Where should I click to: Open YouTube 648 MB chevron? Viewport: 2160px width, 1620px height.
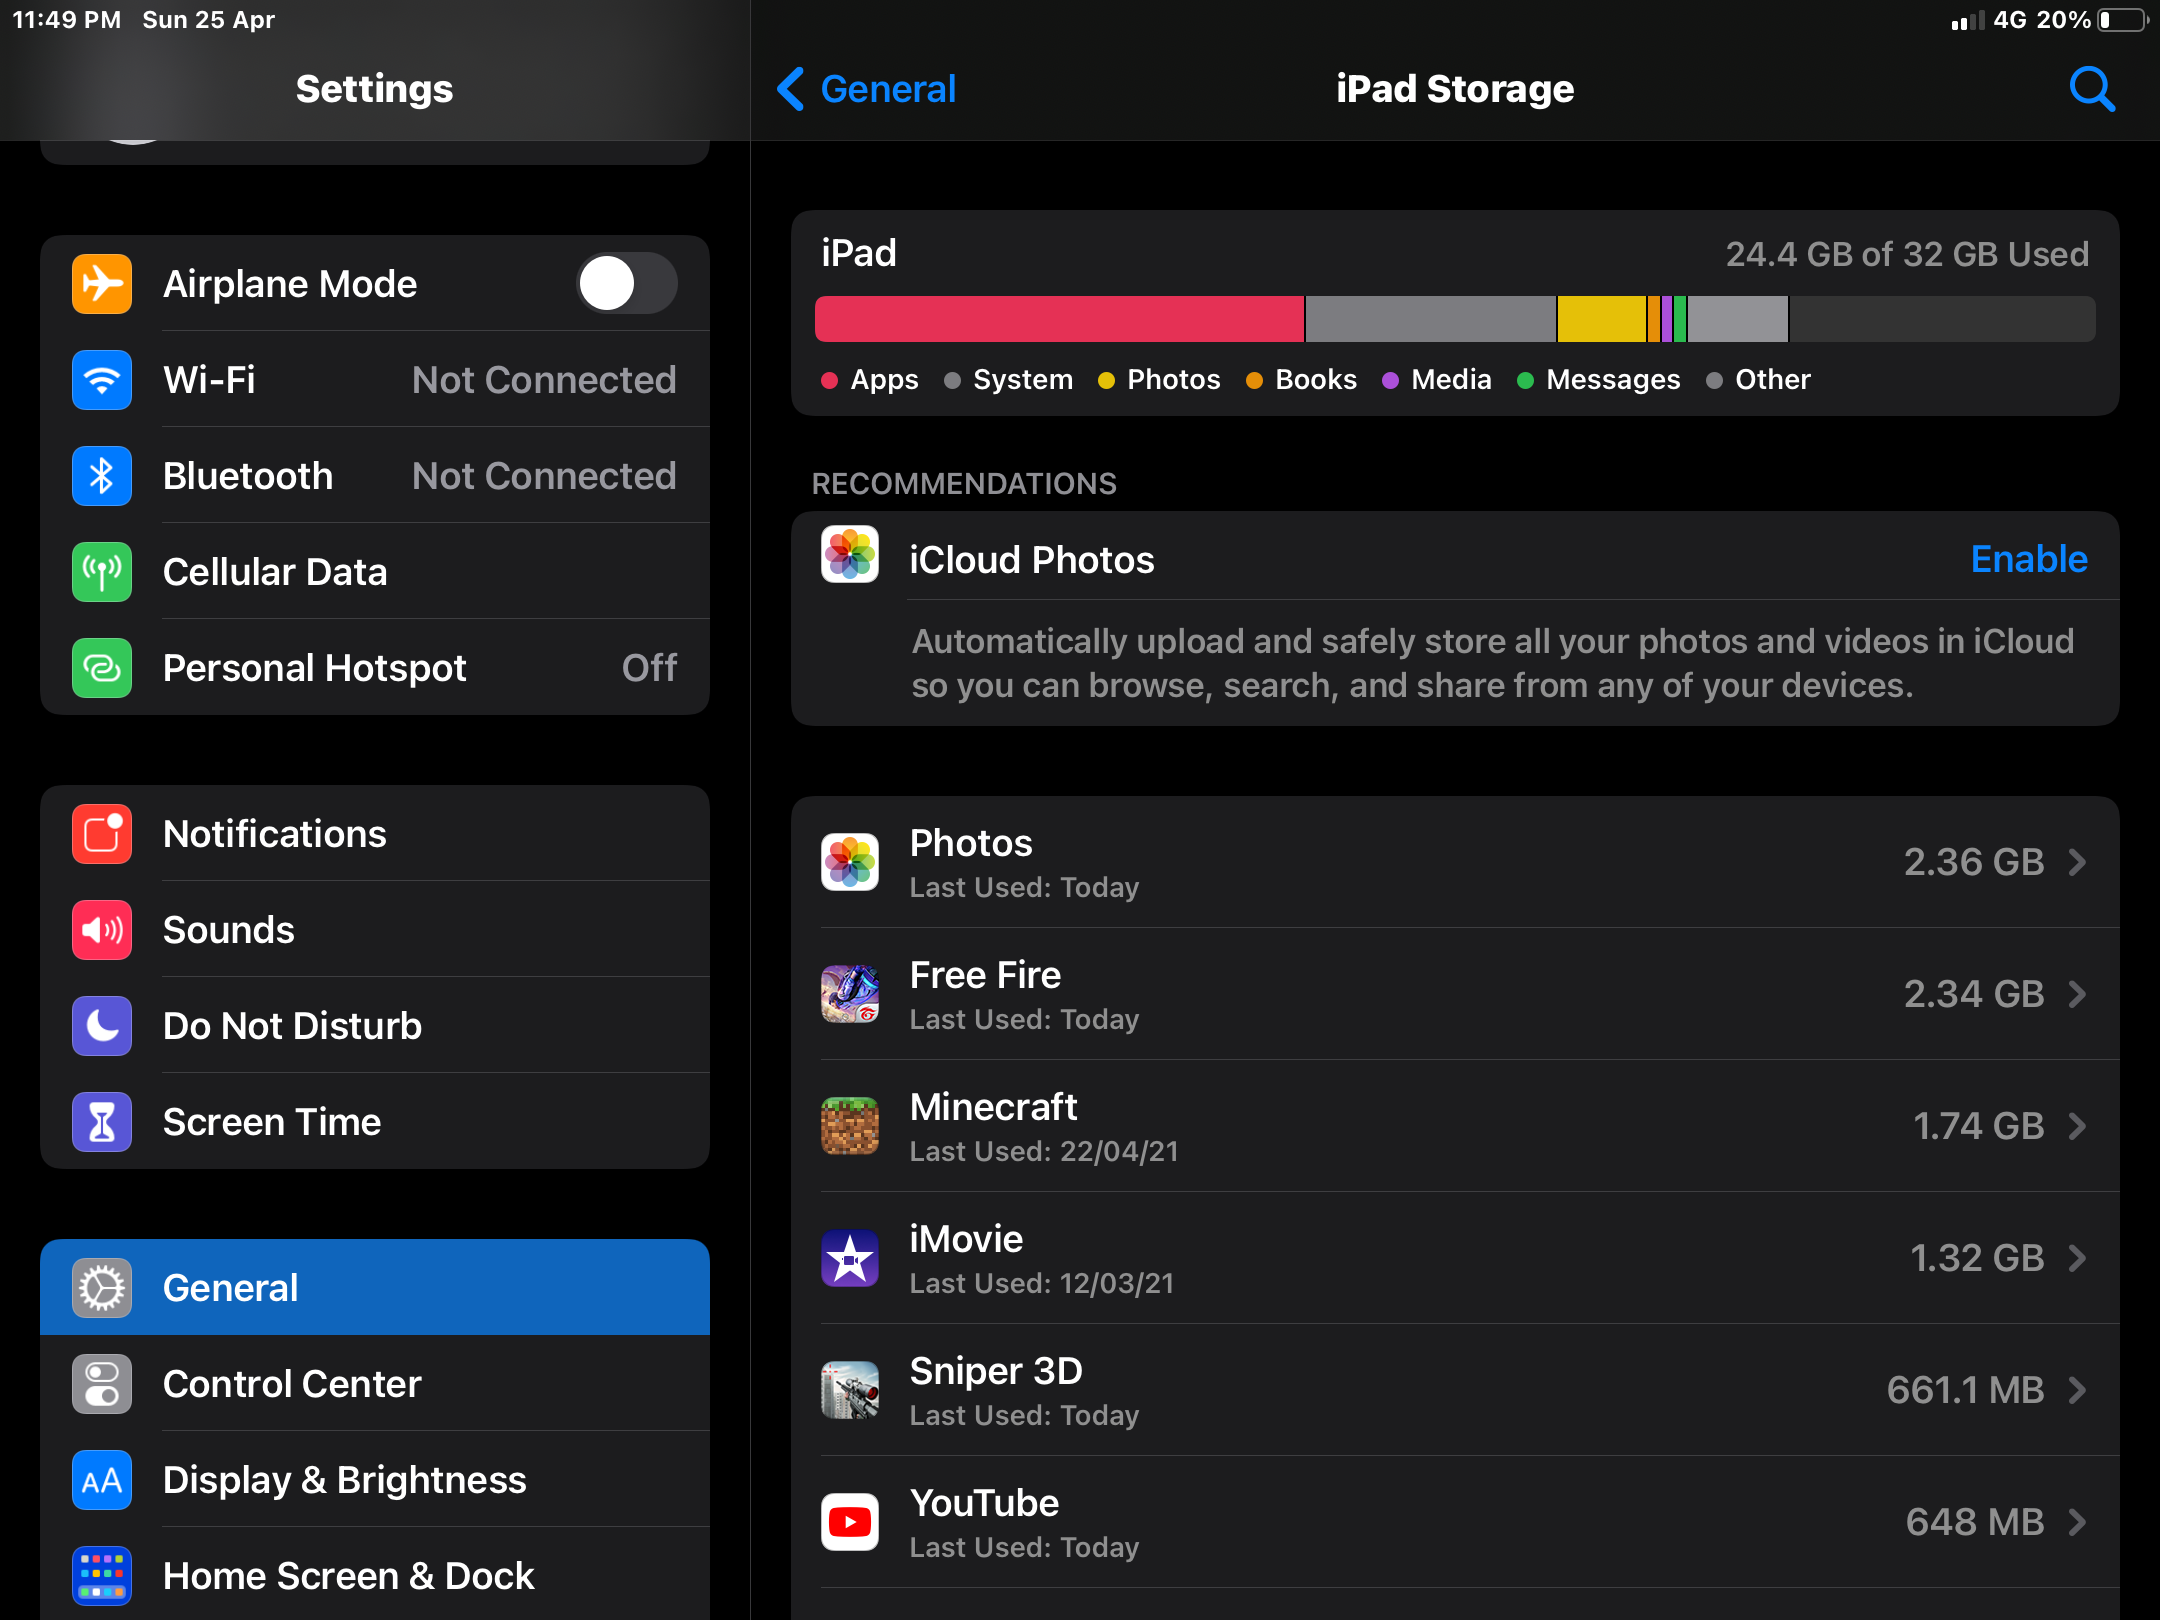[2077, 1522]
